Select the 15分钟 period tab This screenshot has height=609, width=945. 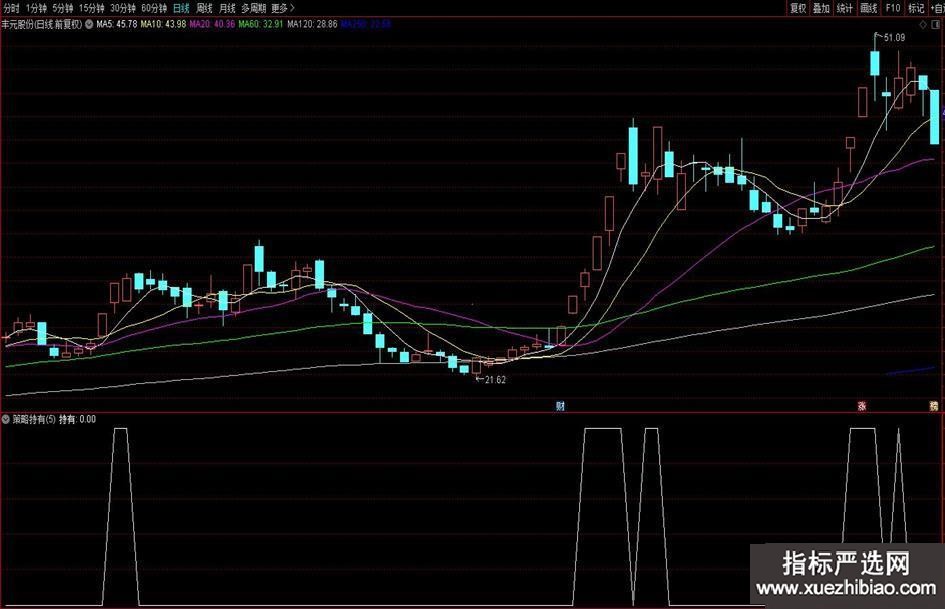(x=92, y=8)
